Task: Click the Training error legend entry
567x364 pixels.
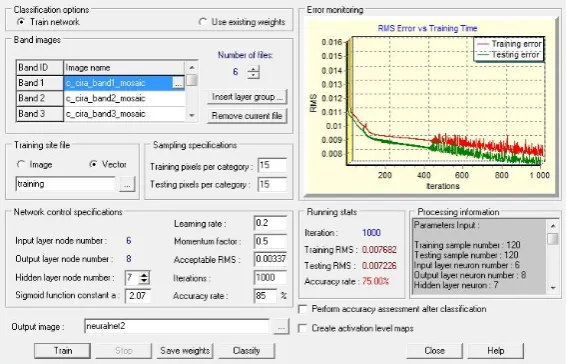Action: 510,44
